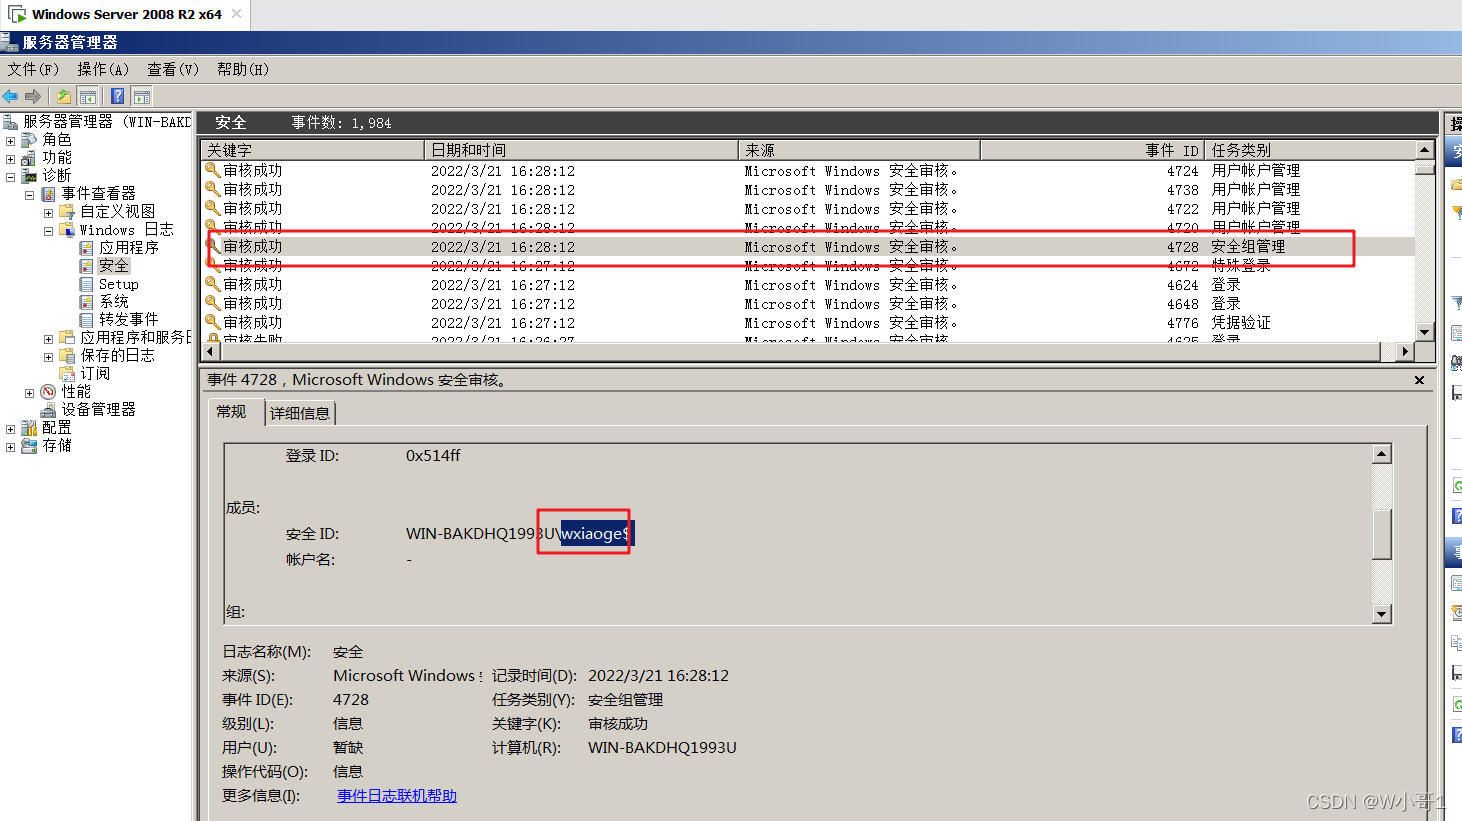Screen dimensions: 1462x821
Task: Expand the 存储 tree node
Action: [x=10, y=447]
